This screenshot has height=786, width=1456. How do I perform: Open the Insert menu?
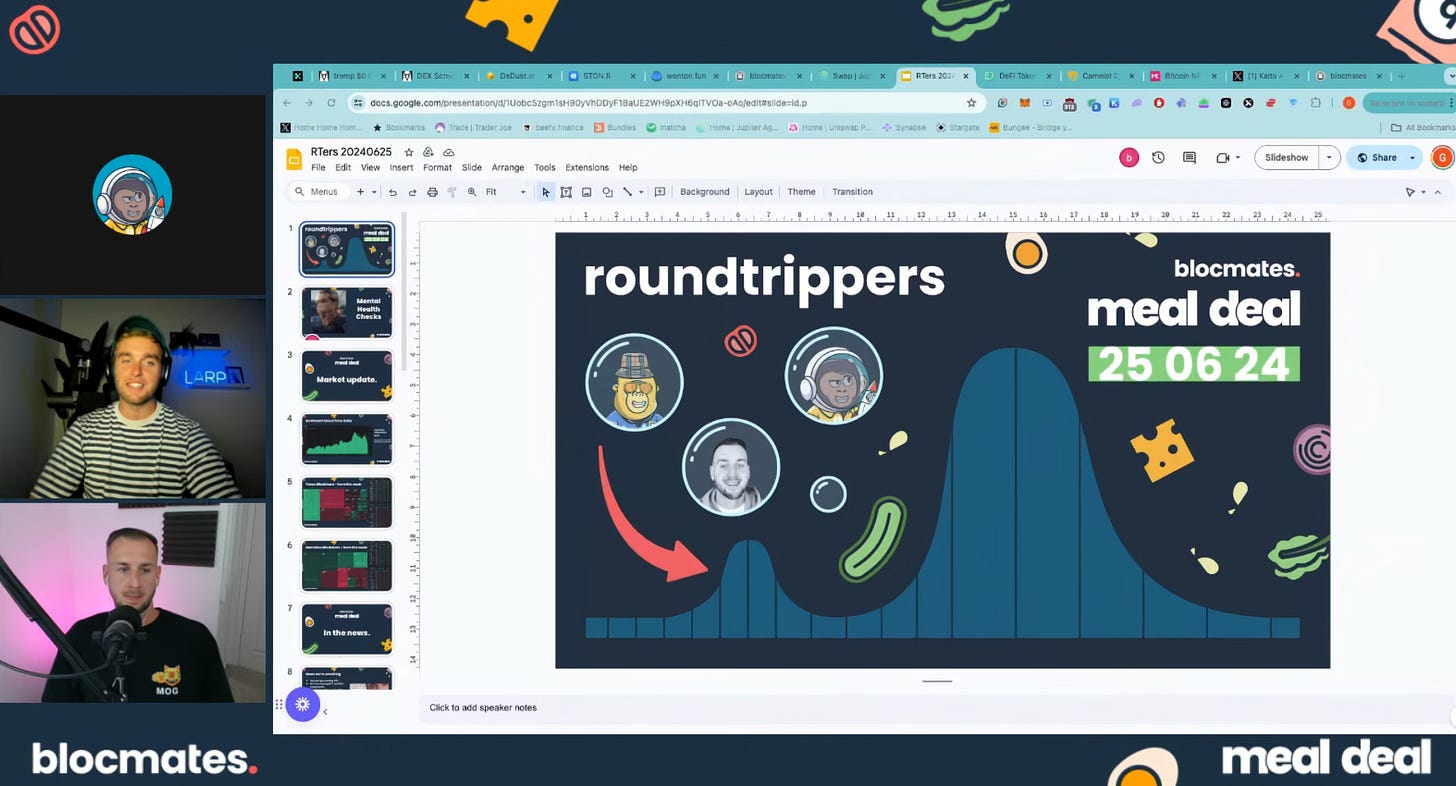pos(401,168)
